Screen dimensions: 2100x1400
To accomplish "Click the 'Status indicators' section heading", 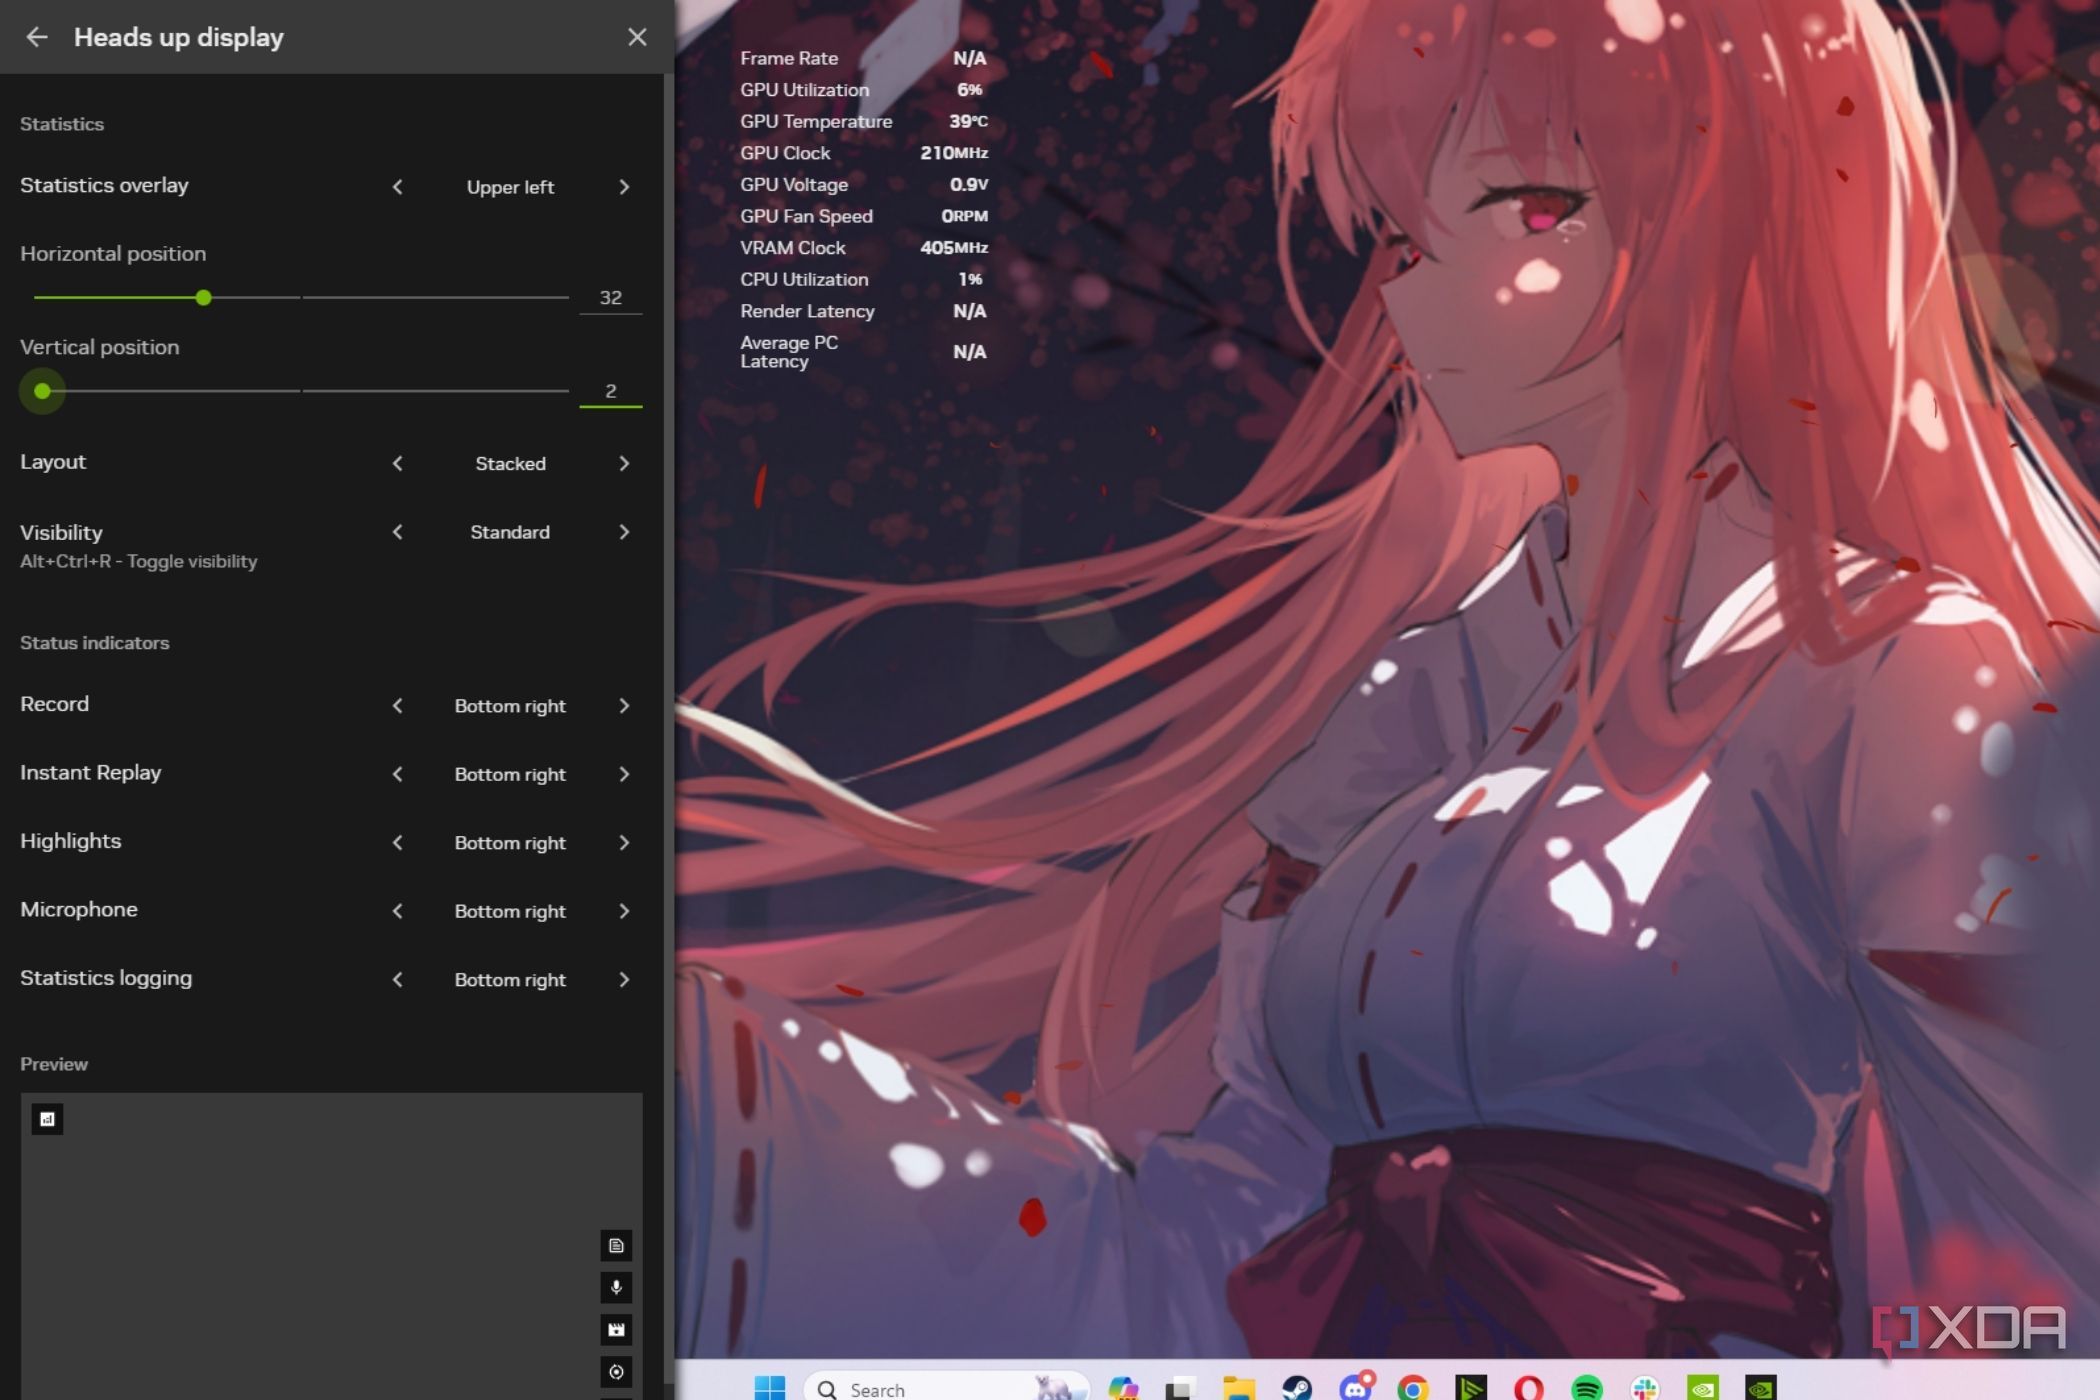I will (x=95, y=643).
